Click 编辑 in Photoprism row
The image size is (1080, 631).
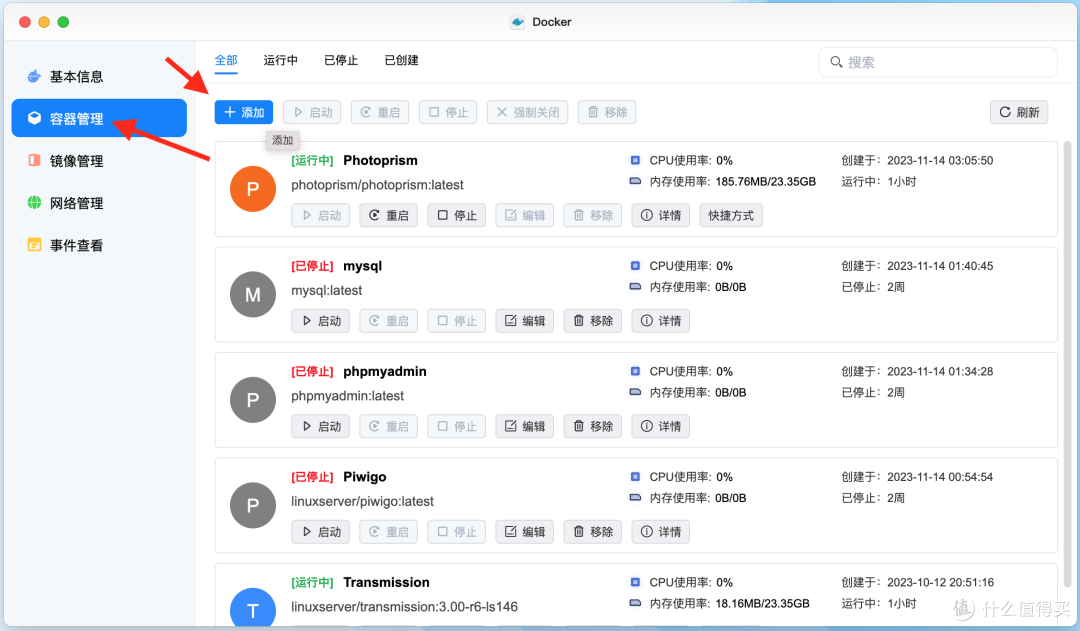tap(525, 216)
